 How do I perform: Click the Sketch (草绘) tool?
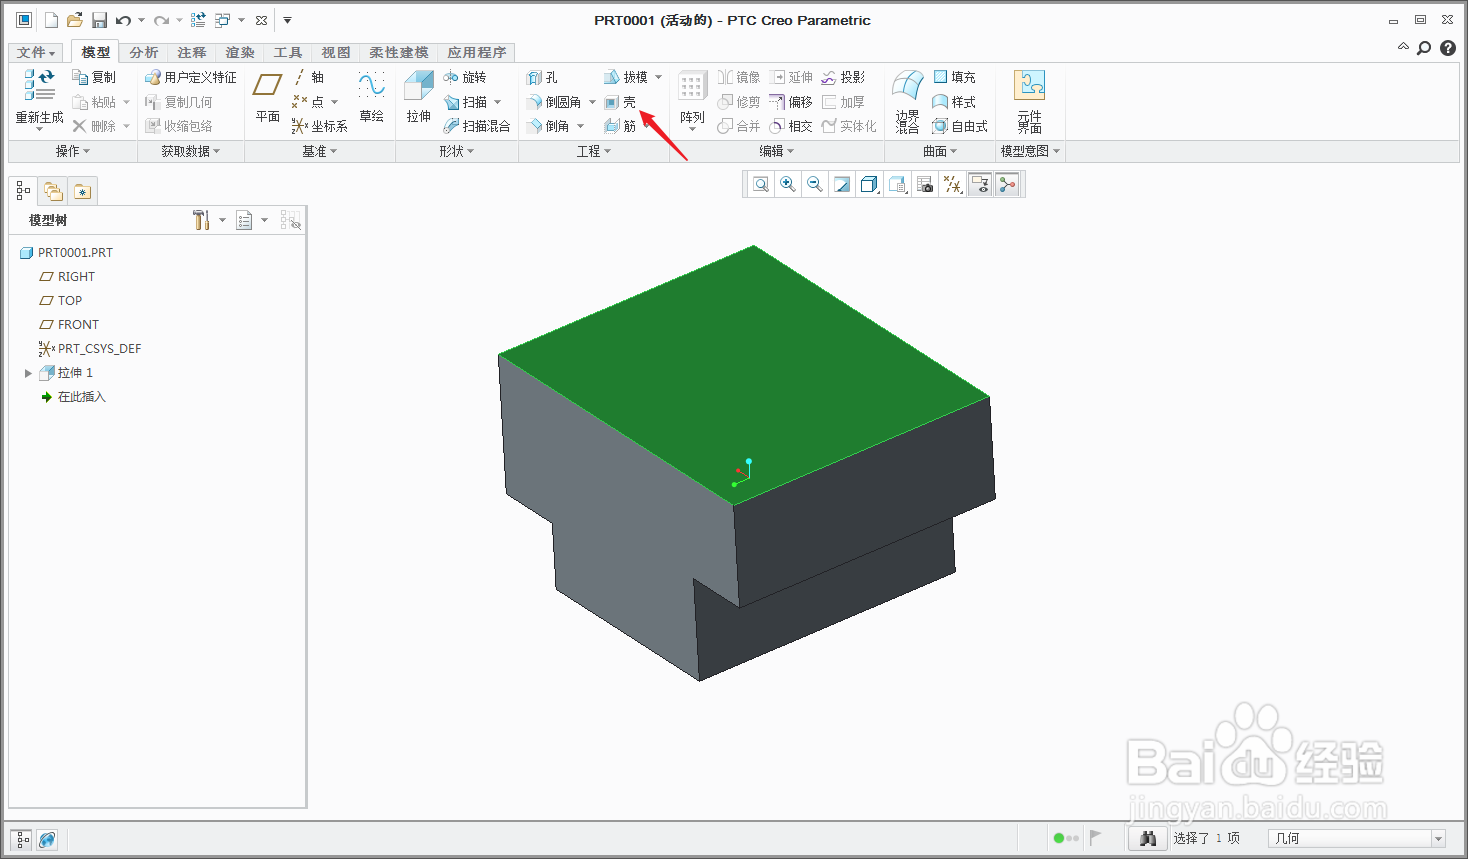point(372,97)
